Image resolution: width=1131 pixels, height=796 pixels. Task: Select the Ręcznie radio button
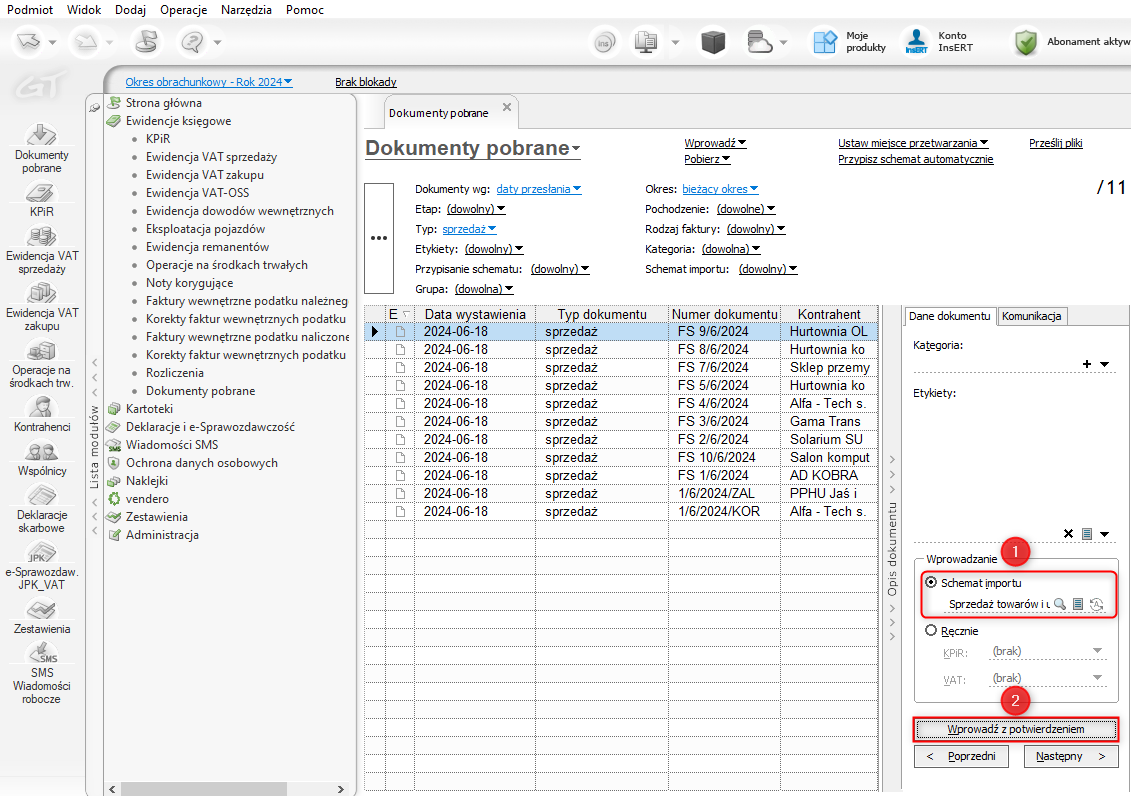coord(931,631)
